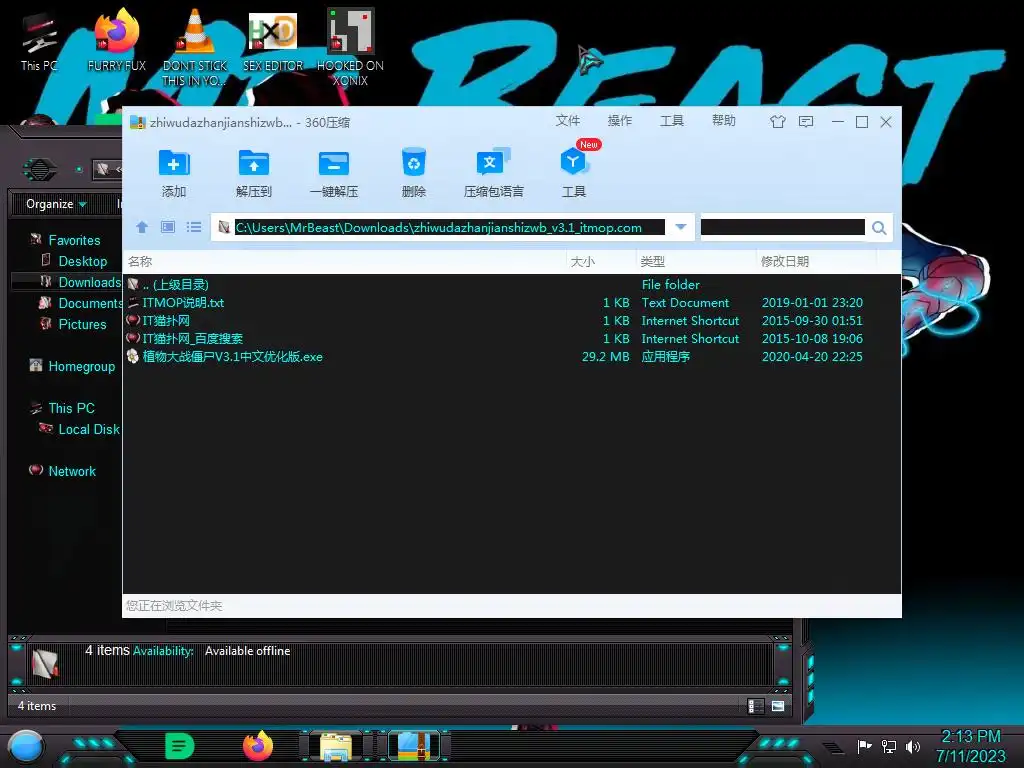1024x768 pixels.
Task: Select the IT猫扑网_百度搜索 shortcut file
Action: tap(512, 338)
